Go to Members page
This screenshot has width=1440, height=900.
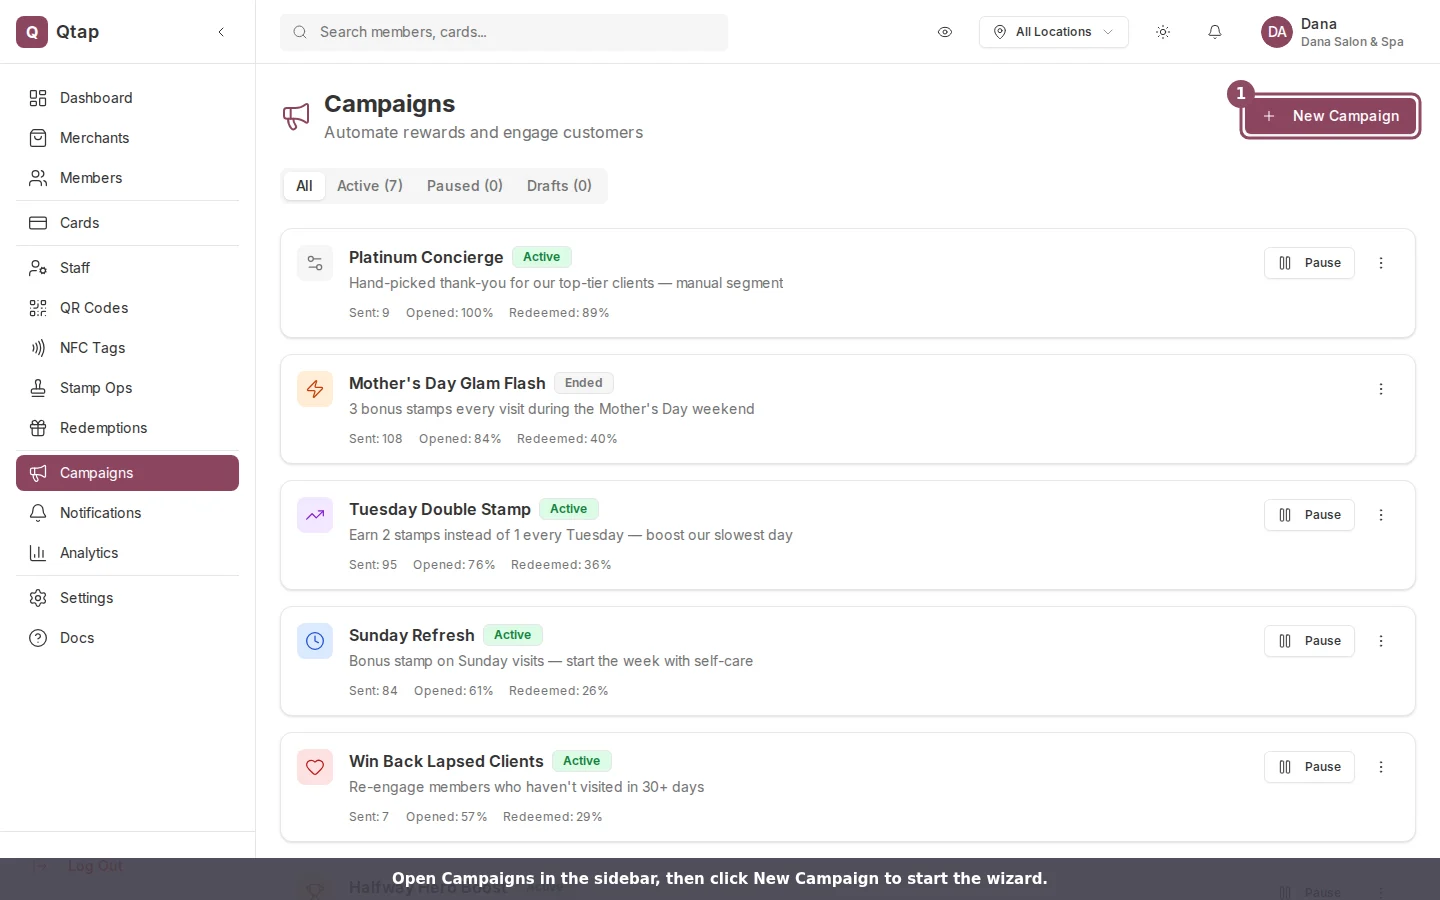pyautogui.click(x=127, y=178)
